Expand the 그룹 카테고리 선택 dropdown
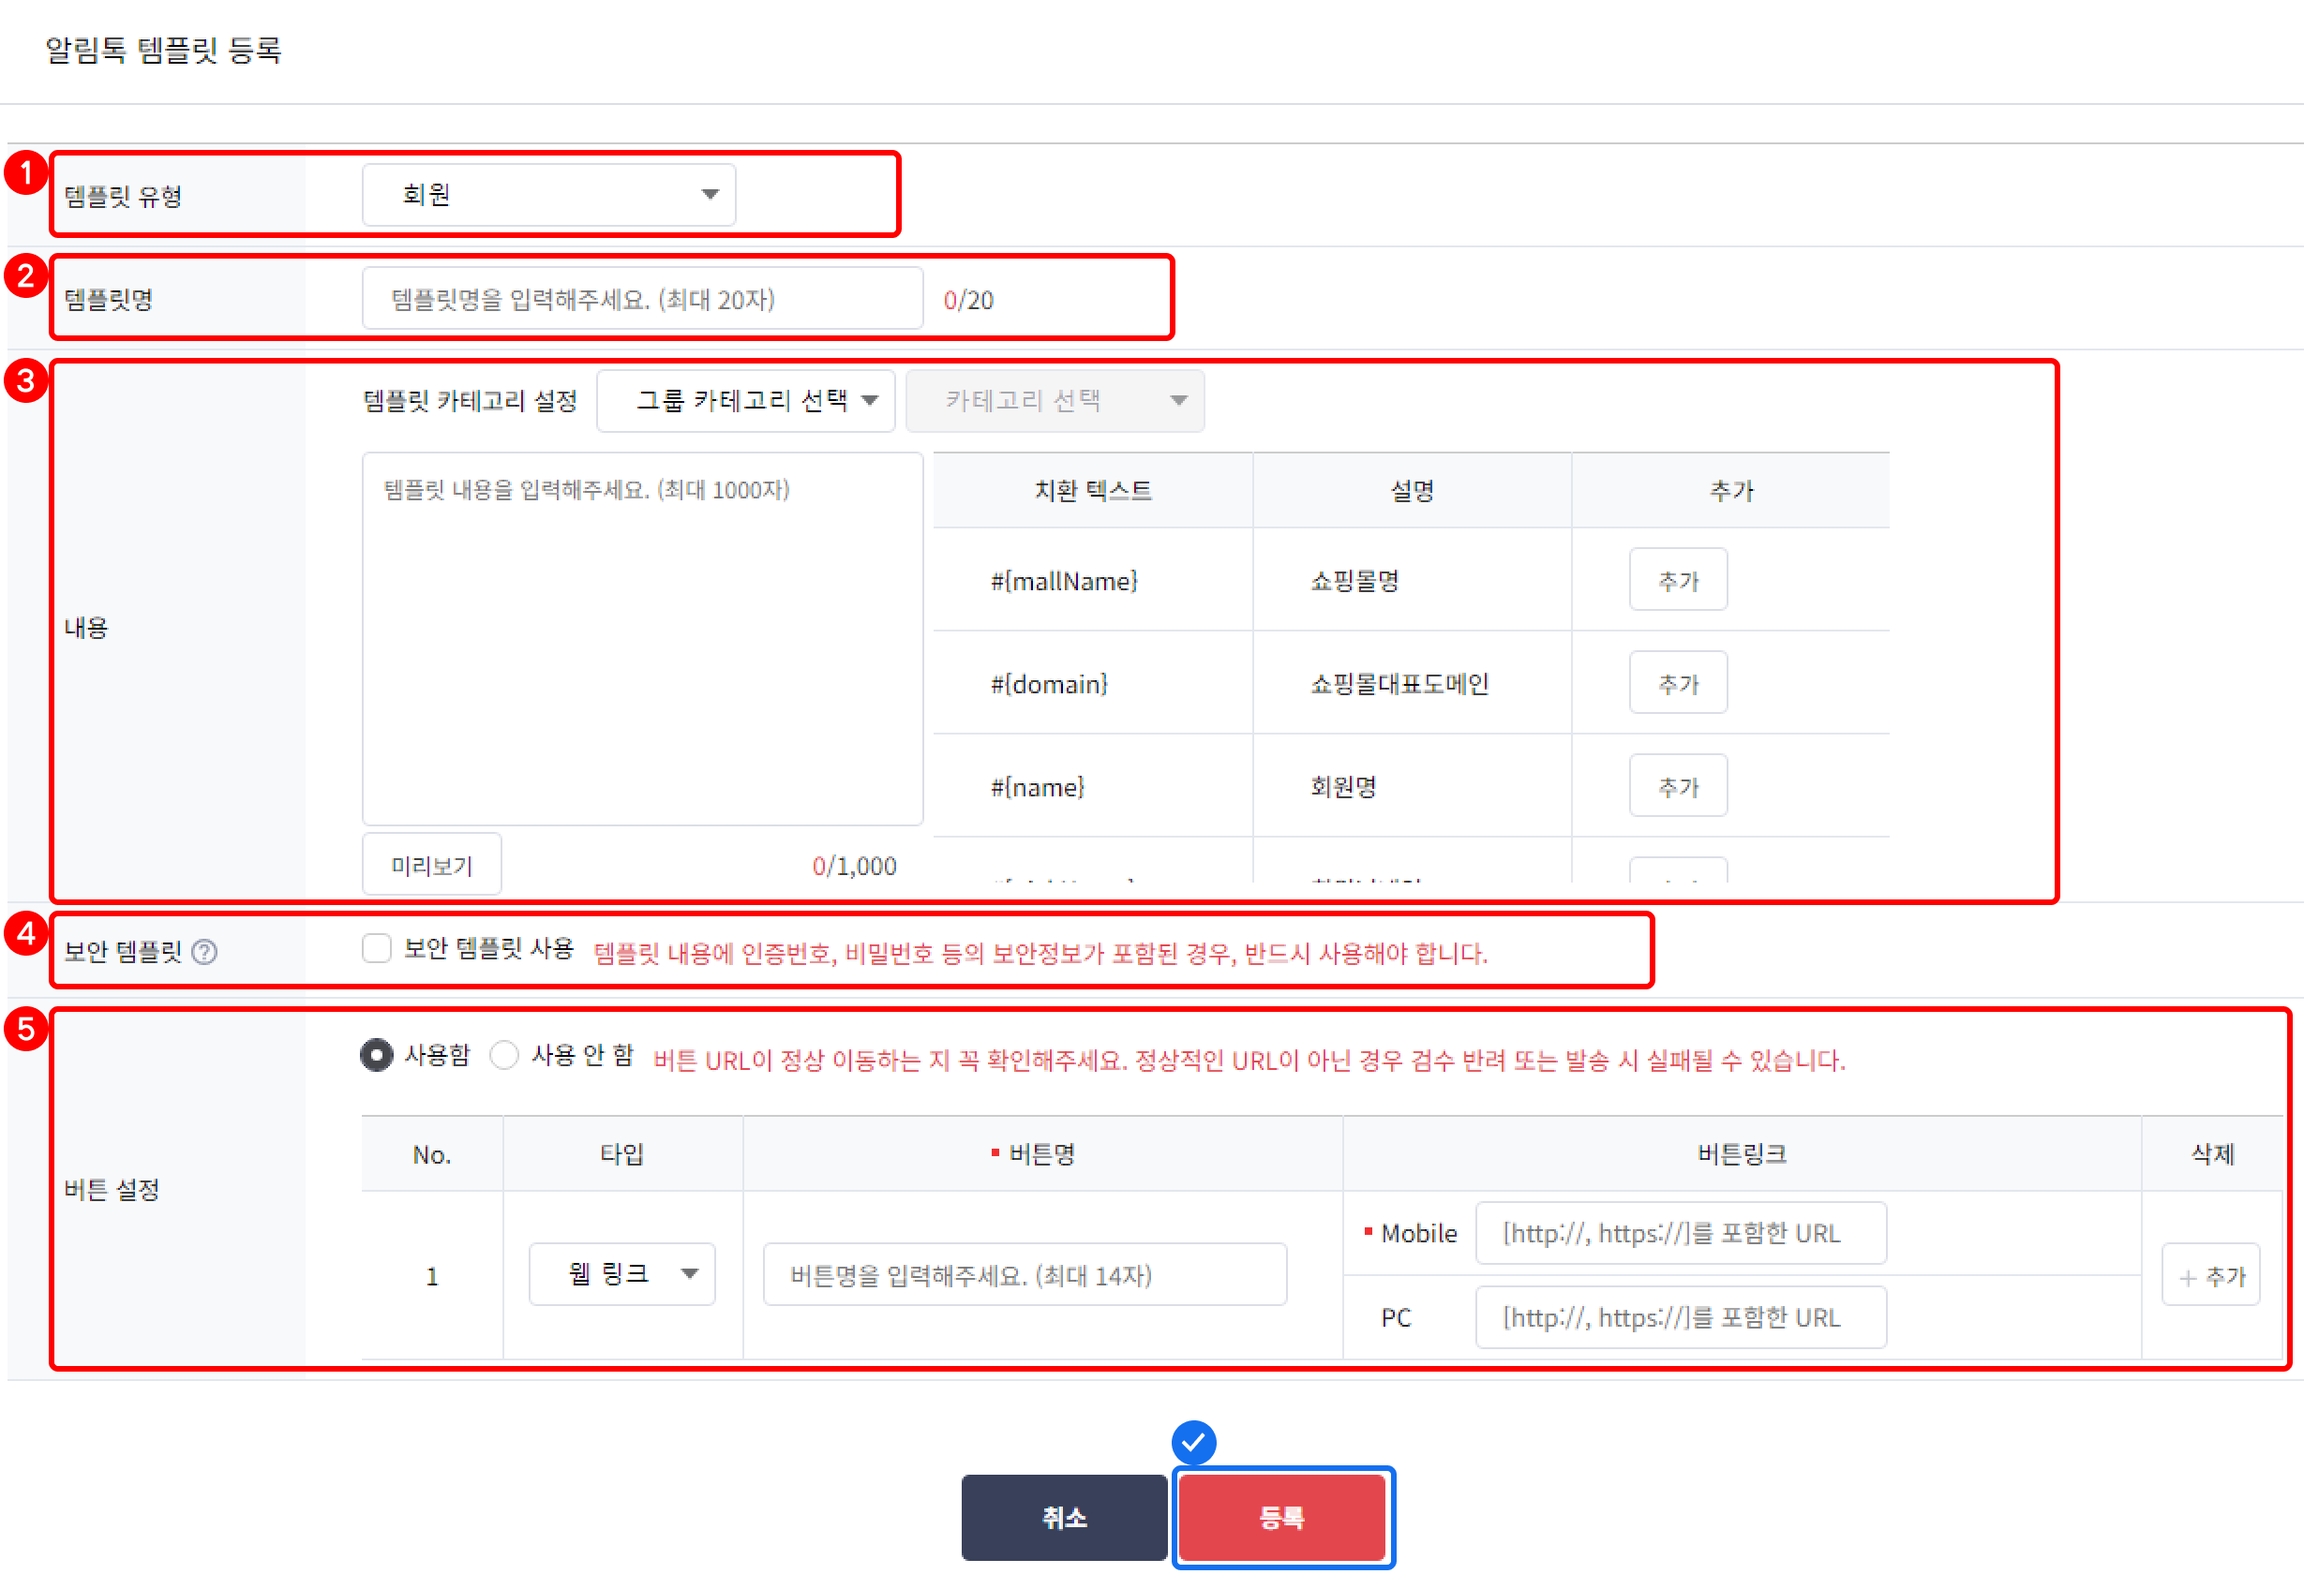The width and height of the screenshot is (2304, 1589). 745,401
